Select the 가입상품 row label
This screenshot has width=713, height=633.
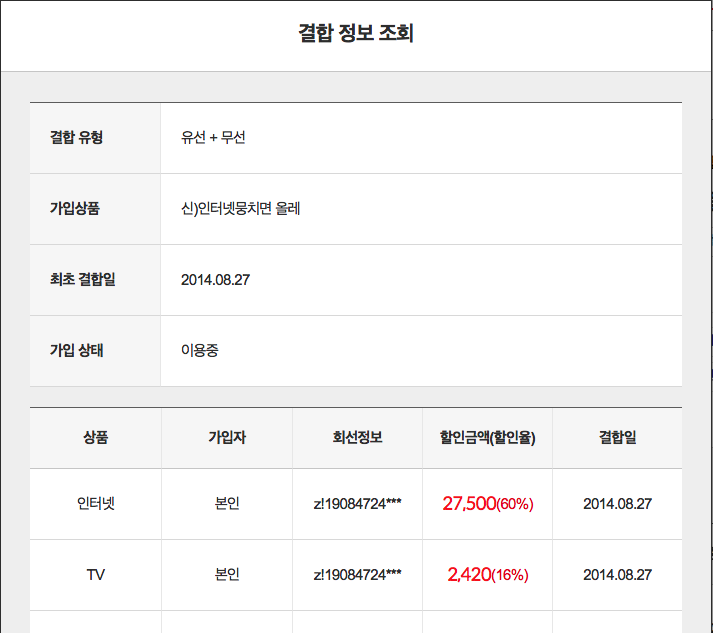pyautogui.click(x=75, y=209)
